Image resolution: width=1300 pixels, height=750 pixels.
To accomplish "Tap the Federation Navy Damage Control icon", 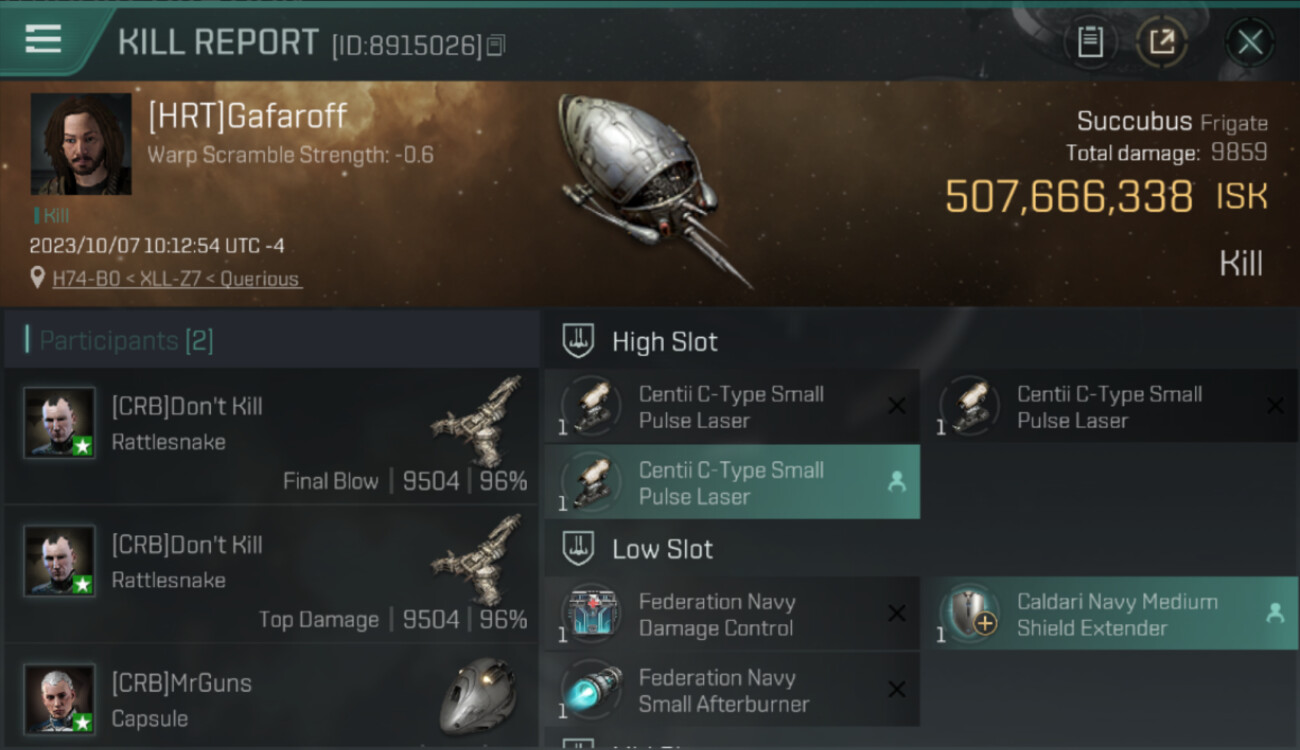I will coord(591,614).
